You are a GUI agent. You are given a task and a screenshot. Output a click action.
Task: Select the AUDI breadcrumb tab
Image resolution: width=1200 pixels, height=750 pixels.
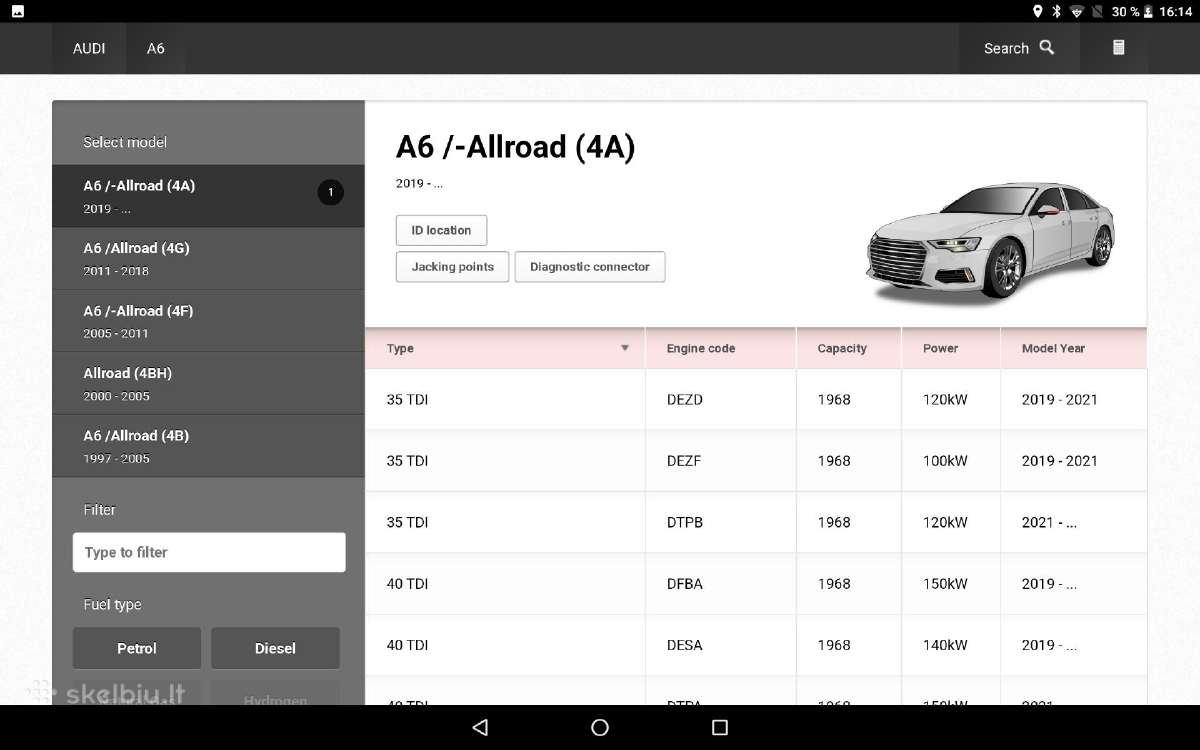[x=89, y=48]
